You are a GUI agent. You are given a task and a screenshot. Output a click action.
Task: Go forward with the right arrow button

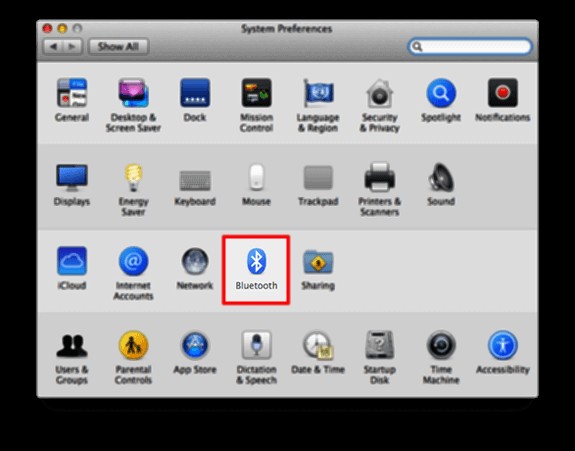tap(73, 47)
